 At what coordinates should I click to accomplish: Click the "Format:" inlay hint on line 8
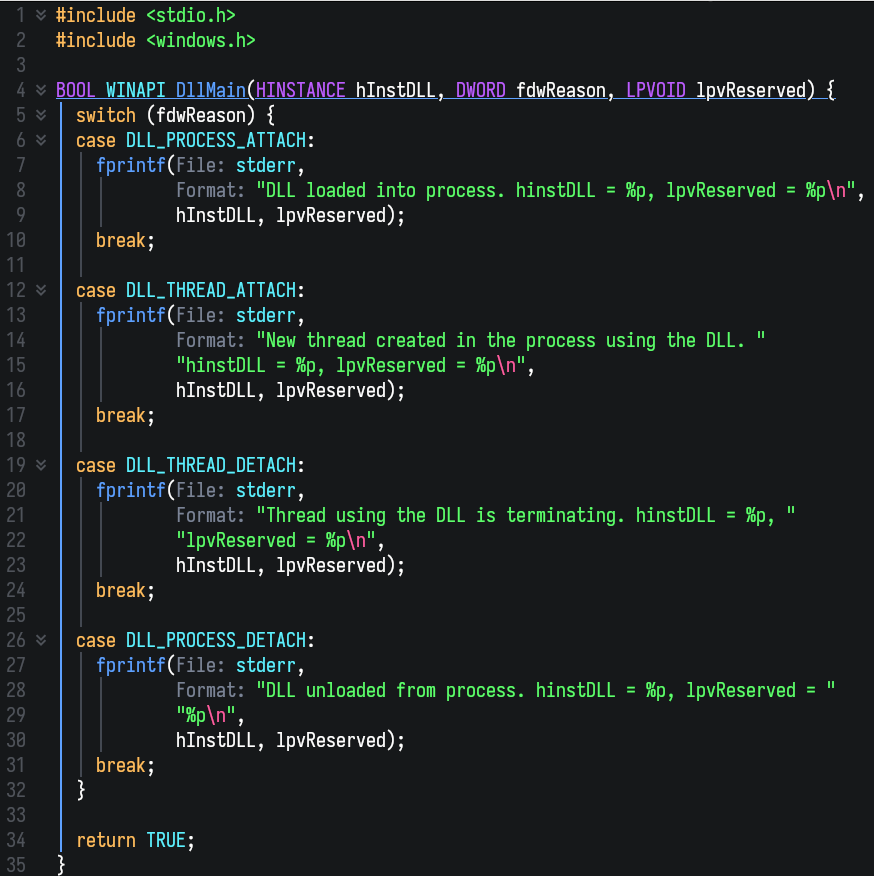[211, 191]
